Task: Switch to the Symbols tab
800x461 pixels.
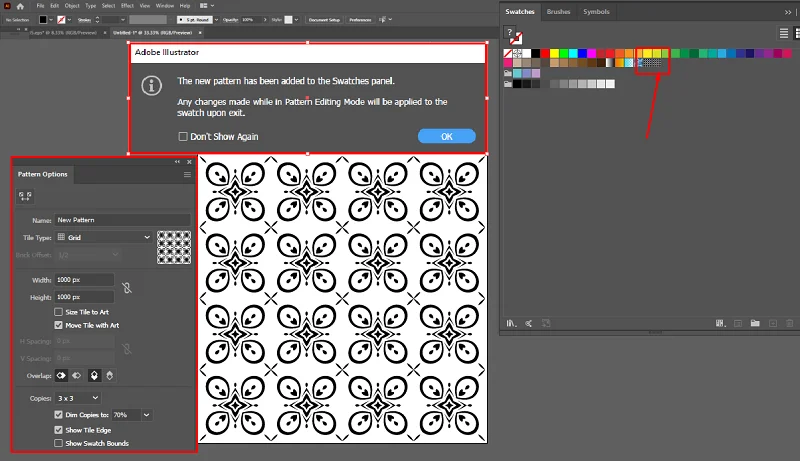Action: click(596, 12)
